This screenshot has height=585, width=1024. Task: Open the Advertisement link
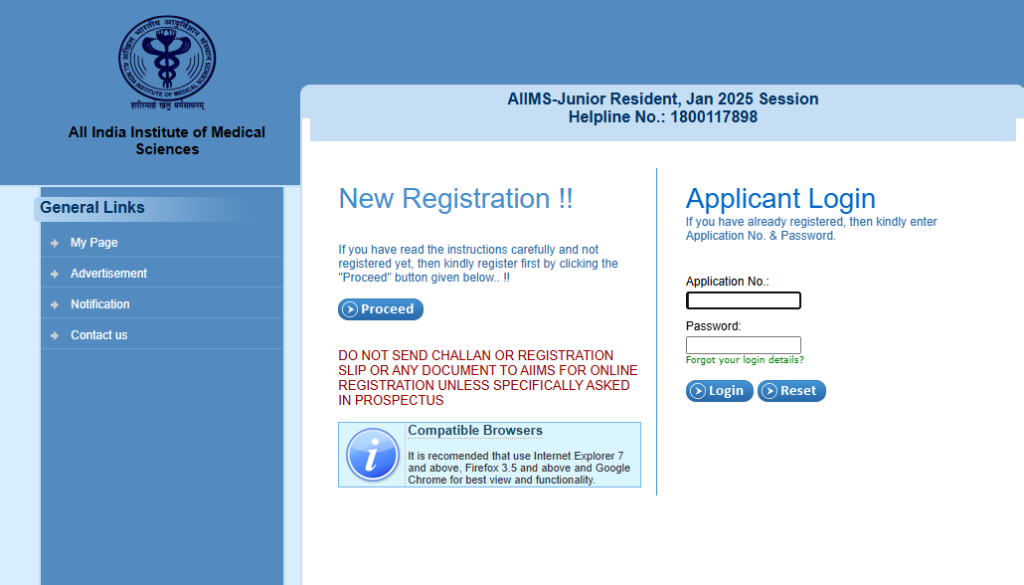[x=108, y=273]
